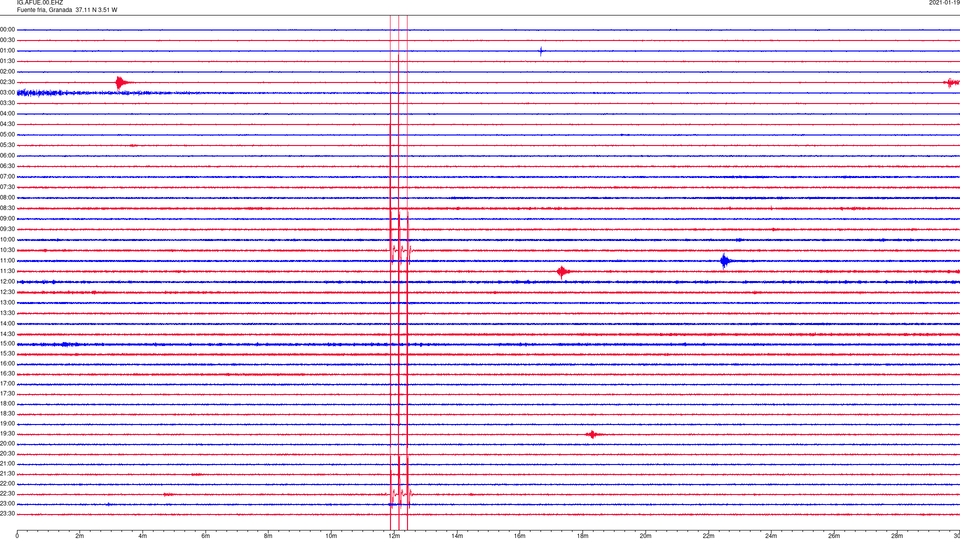This screenshot has width=960, height=540.
Task: Select the 13:30 time label
Action: point(7,313)
